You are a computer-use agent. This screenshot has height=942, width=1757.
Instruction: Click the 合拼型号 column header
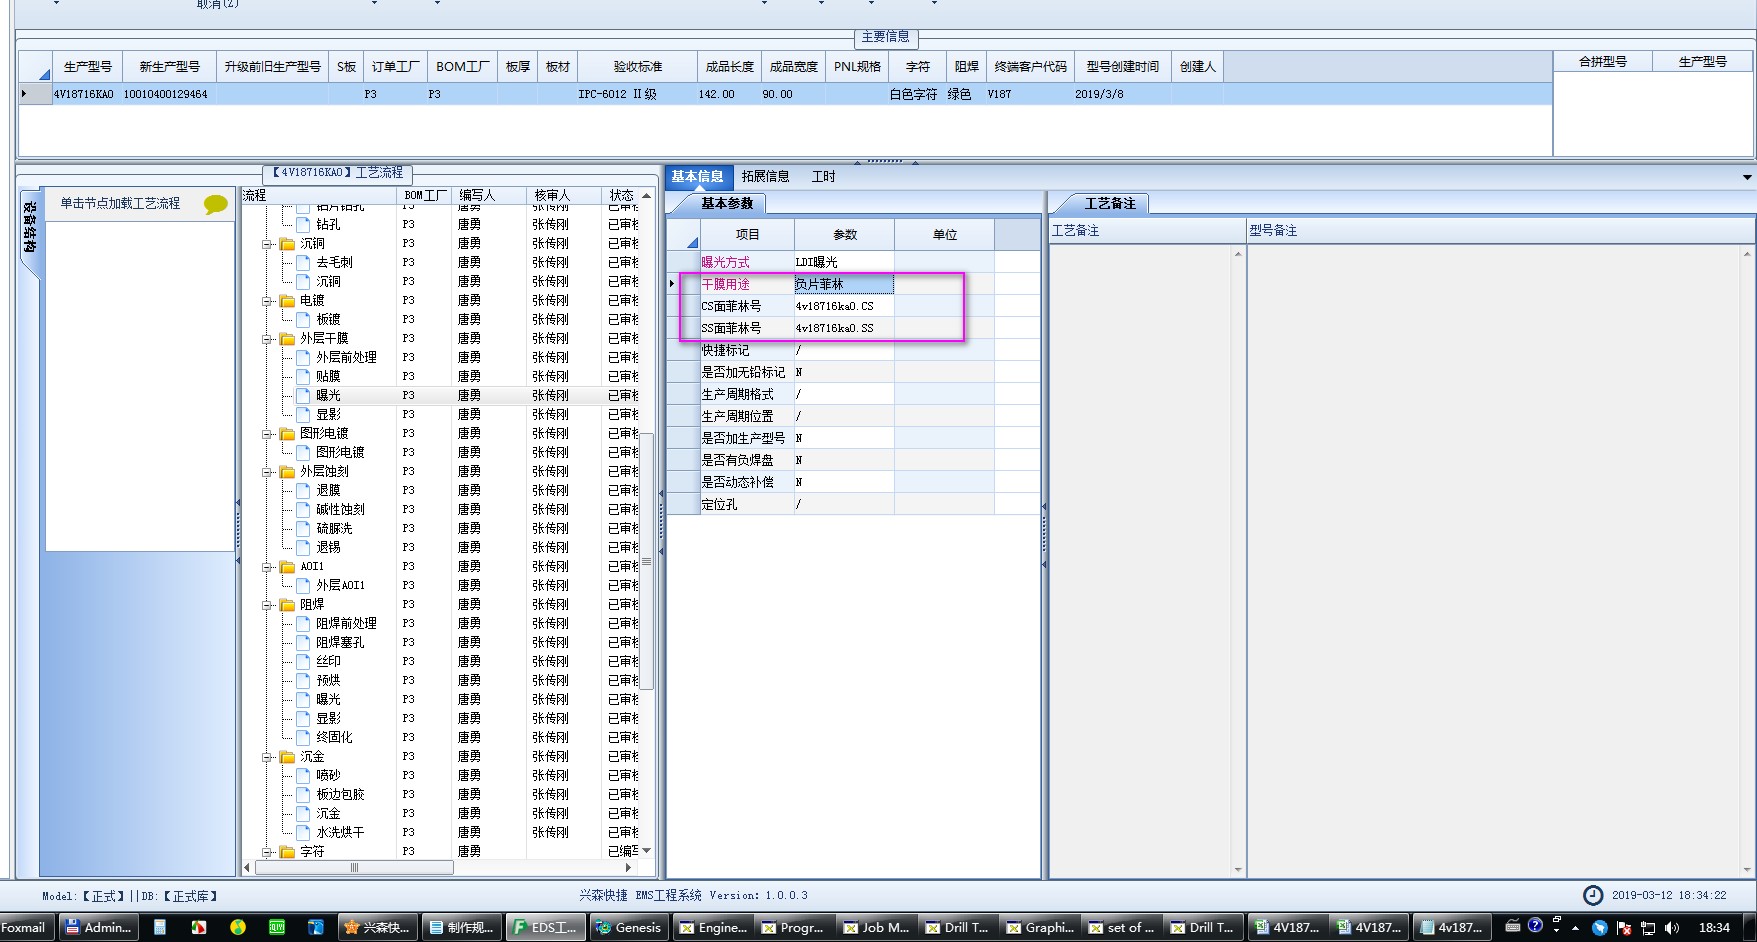[1603, 62]
